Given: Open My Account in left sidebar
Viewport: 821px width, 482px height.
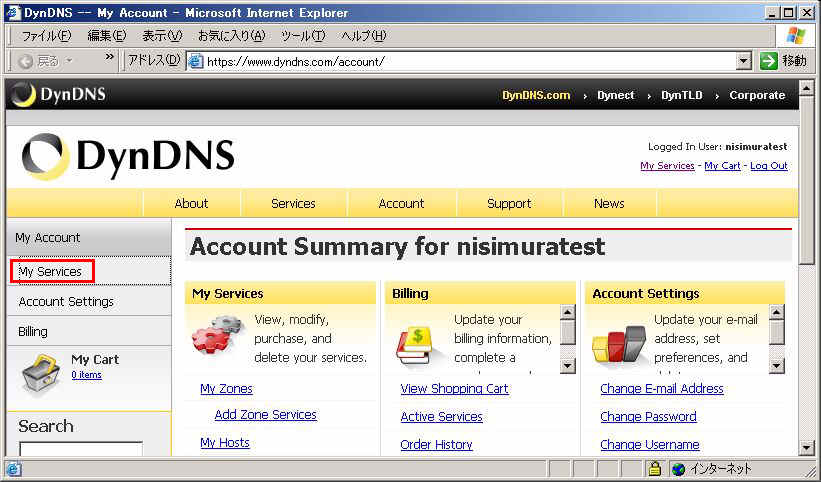Looking at the screenshot, I should pyautogui.click(x=90, y=237).
